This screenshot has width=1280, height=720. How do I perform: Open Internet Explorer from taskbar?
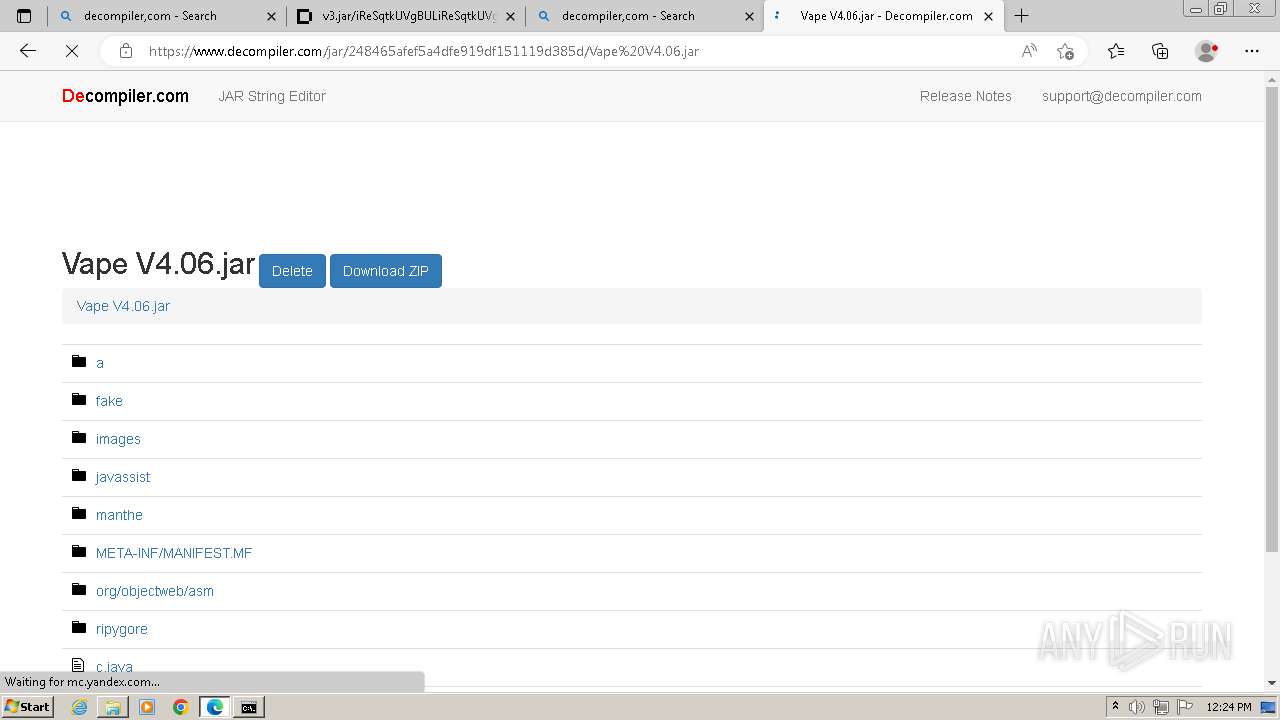79,707
